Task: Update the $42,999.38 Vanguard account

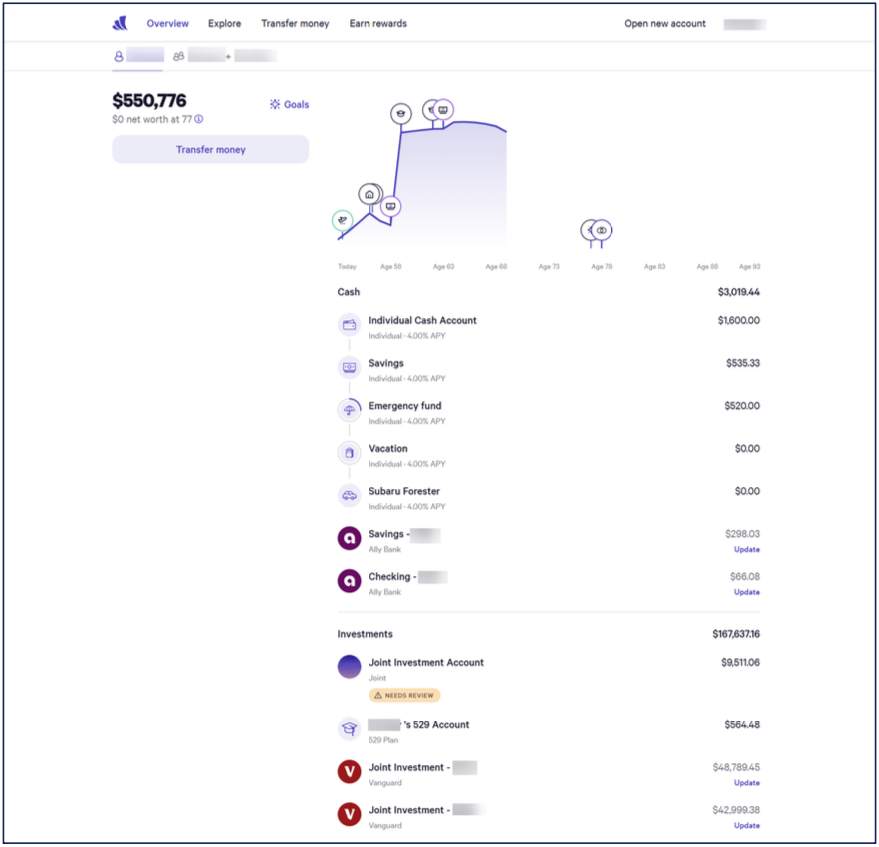Action: point(747,825)
